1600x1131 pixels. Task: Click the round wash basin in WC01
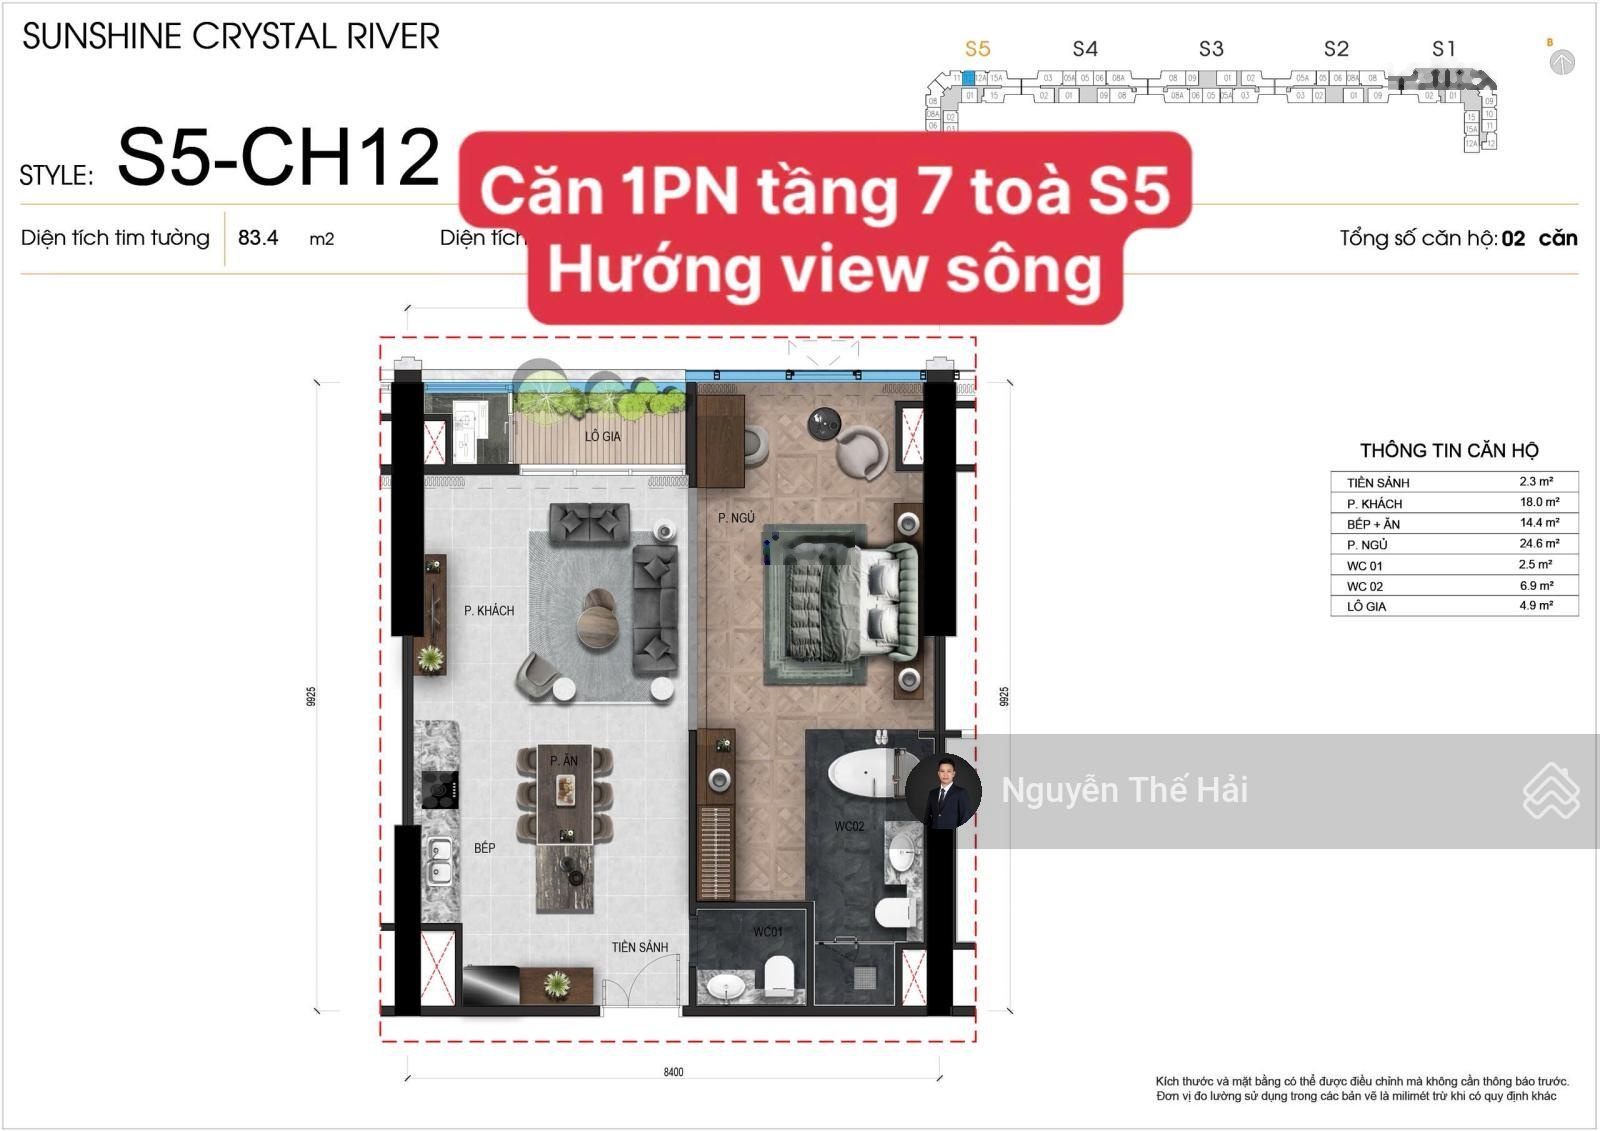727,988
